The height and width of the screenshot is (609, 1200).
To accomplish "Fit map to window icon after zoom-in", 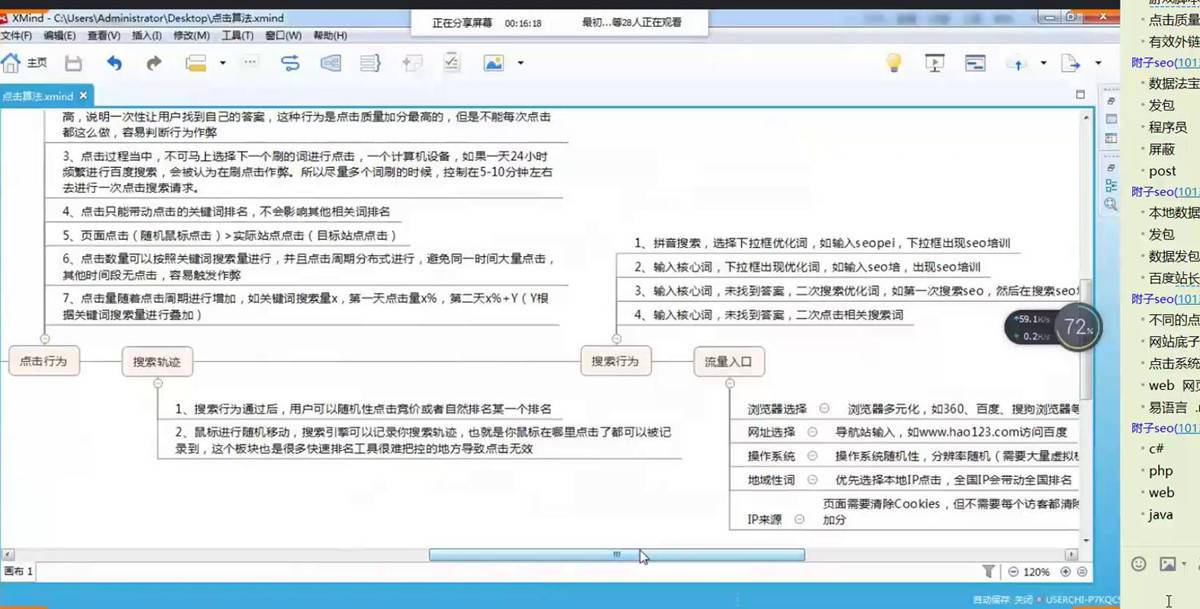I will click(x=1082, y=572).
